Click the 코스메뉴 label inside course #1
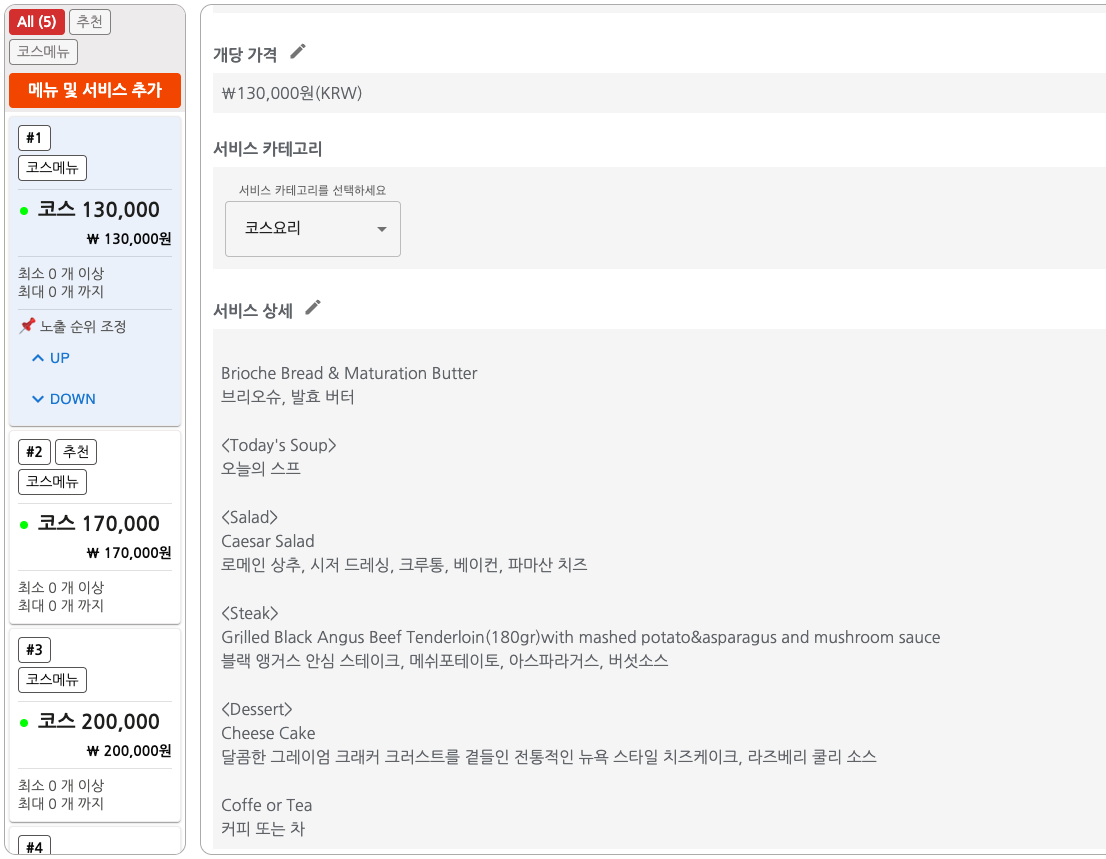The width and height of the screenshot is (1106, 859). pyautogui.click(x=52, y=167)
